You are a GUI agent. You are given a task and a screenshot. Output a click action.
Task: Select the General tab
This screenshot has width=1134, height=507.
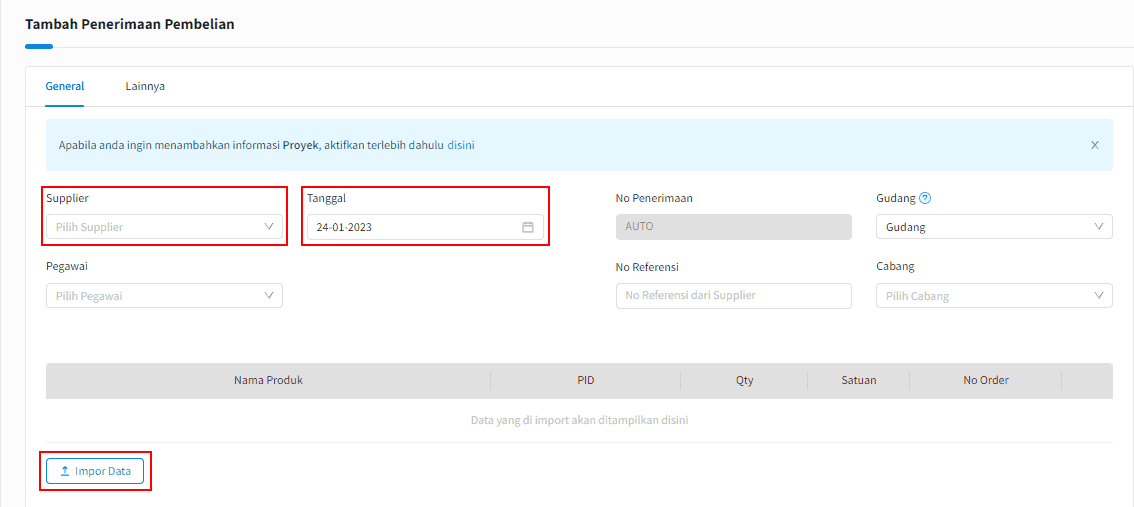pos(65,86)
